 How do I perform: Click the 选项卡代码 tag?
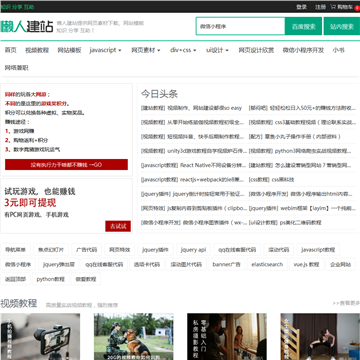coord(147,264)
